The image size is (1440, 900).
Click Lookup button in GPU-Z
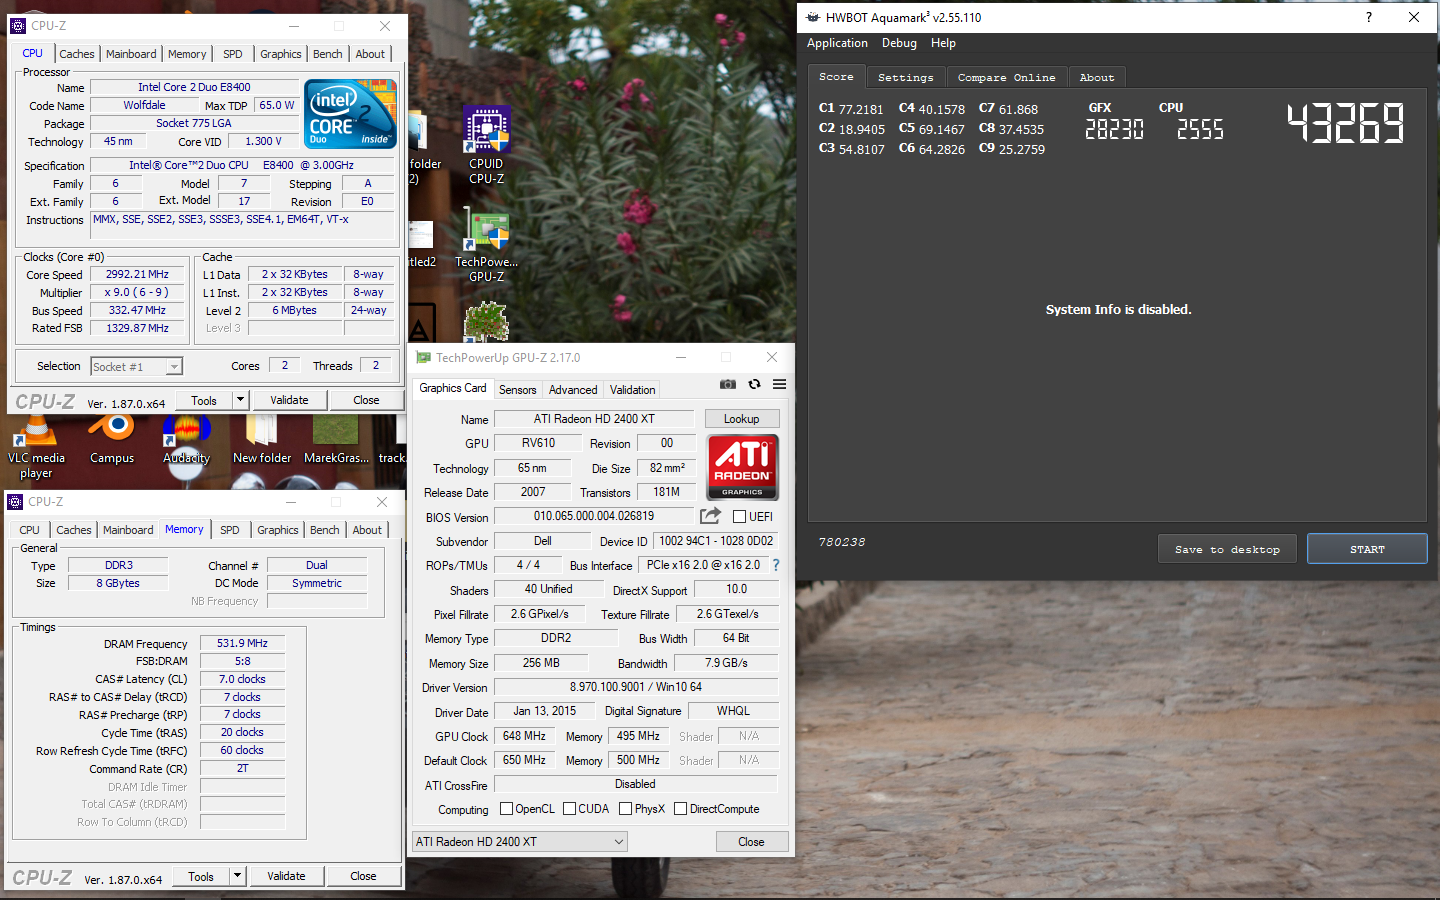[742, 419]
